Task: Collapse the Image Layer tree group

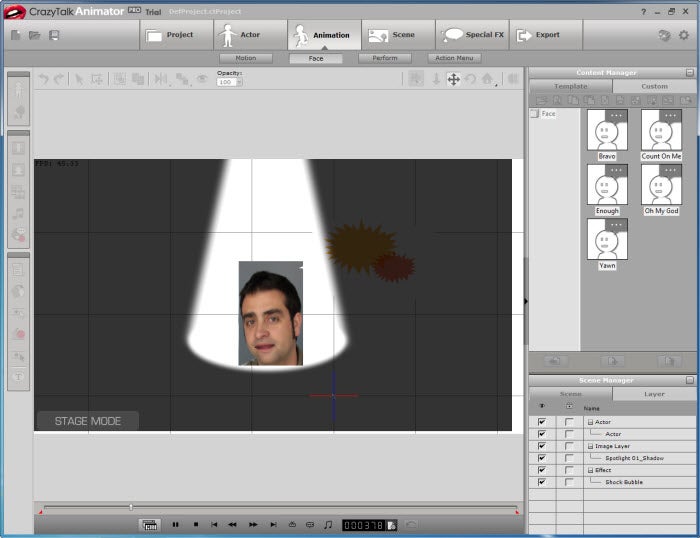Action: [591, 446]
